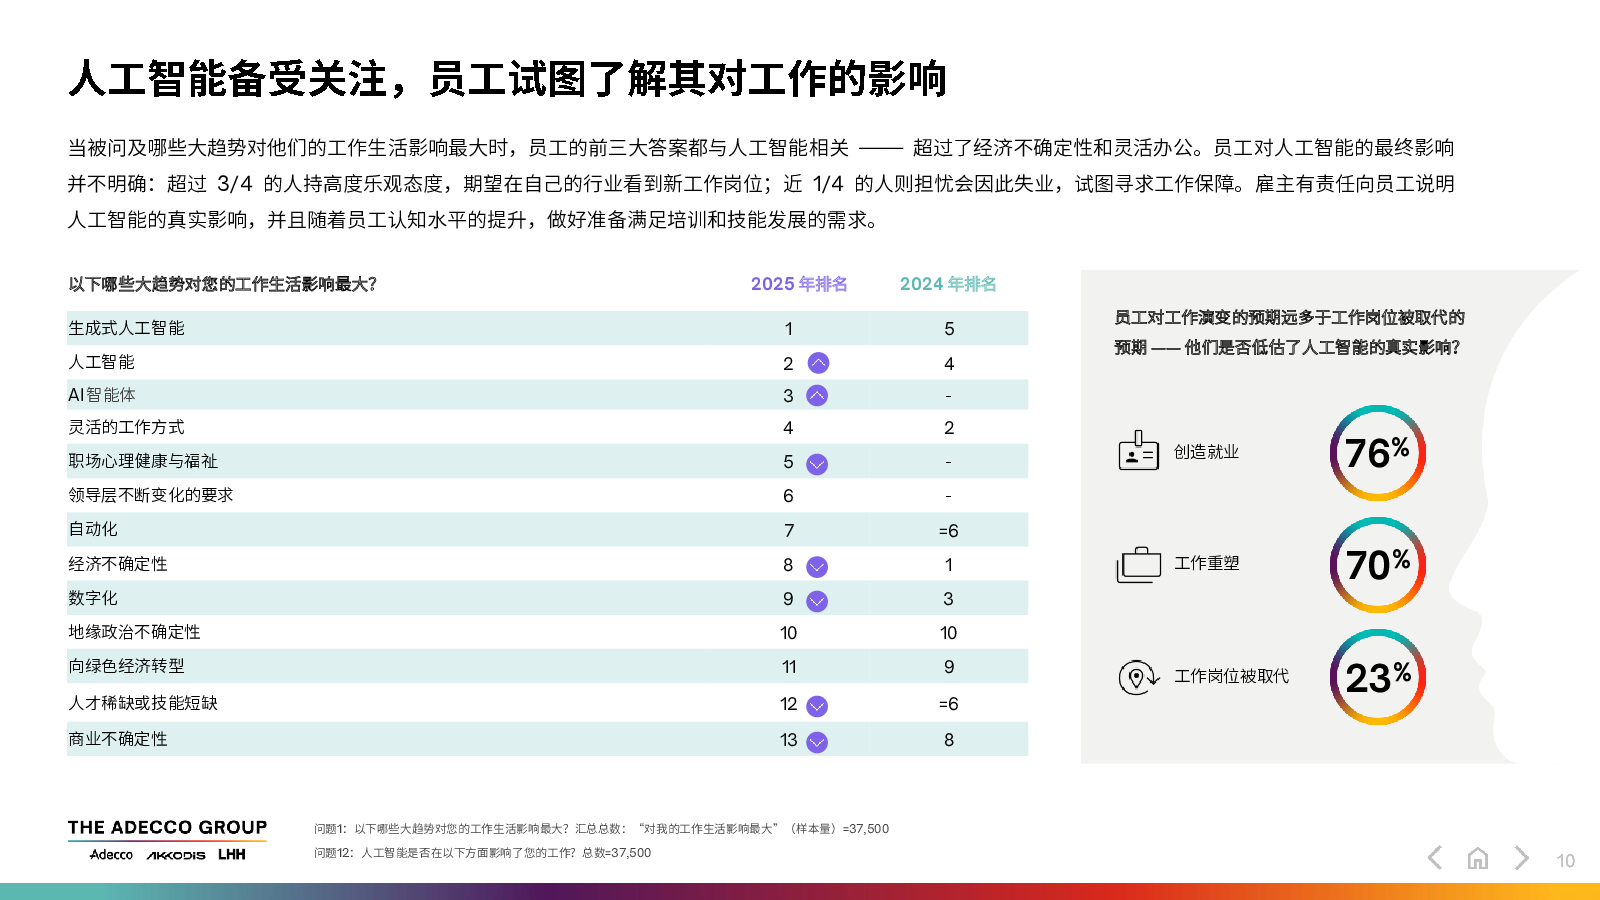Click the ID badge icon beside 创造就业
Image resolution: width=1600 pixels, height=900 pixels.
point(1138,452)
